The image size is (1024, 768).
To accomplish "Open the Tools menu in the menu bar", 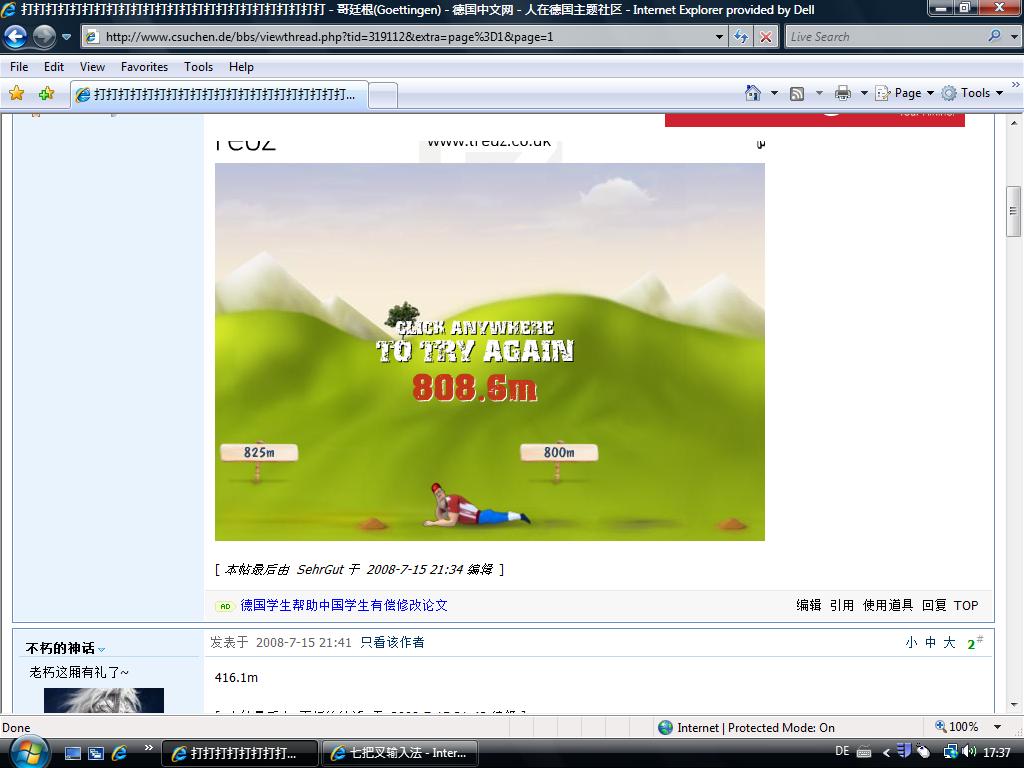I will (x=199, y=67).
